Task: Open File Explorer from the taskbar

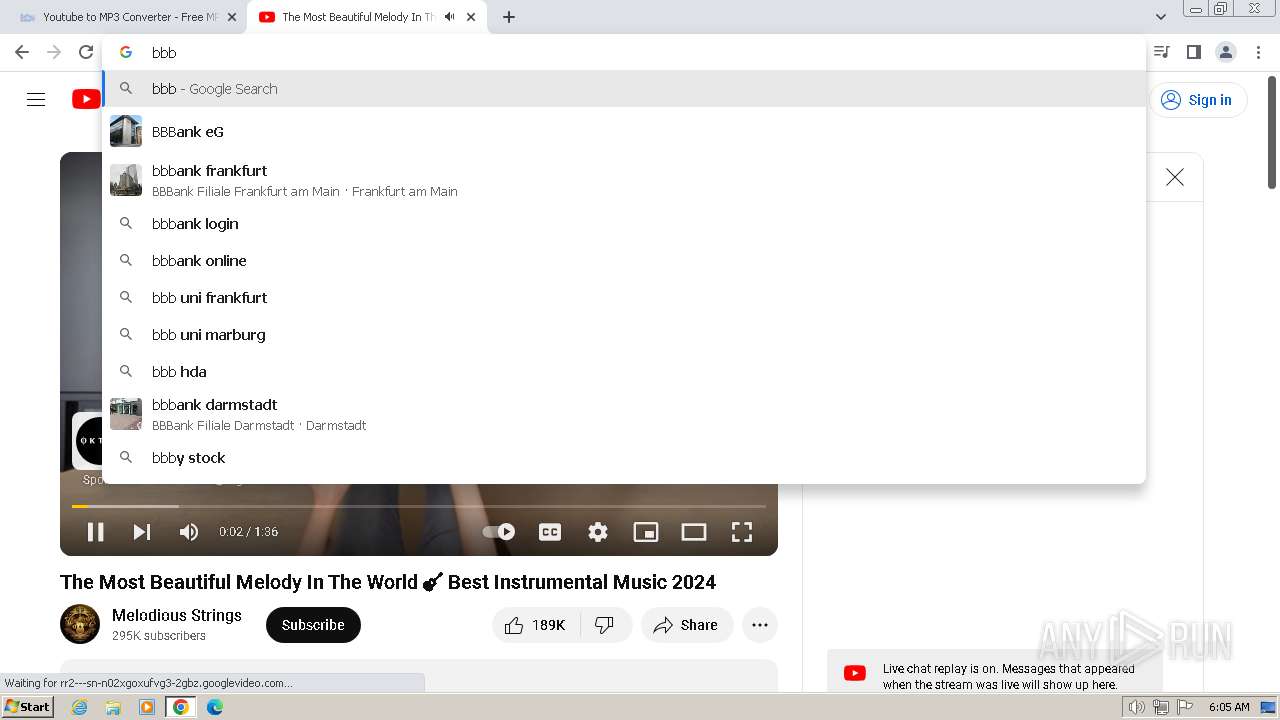Action: pos(113,707)
